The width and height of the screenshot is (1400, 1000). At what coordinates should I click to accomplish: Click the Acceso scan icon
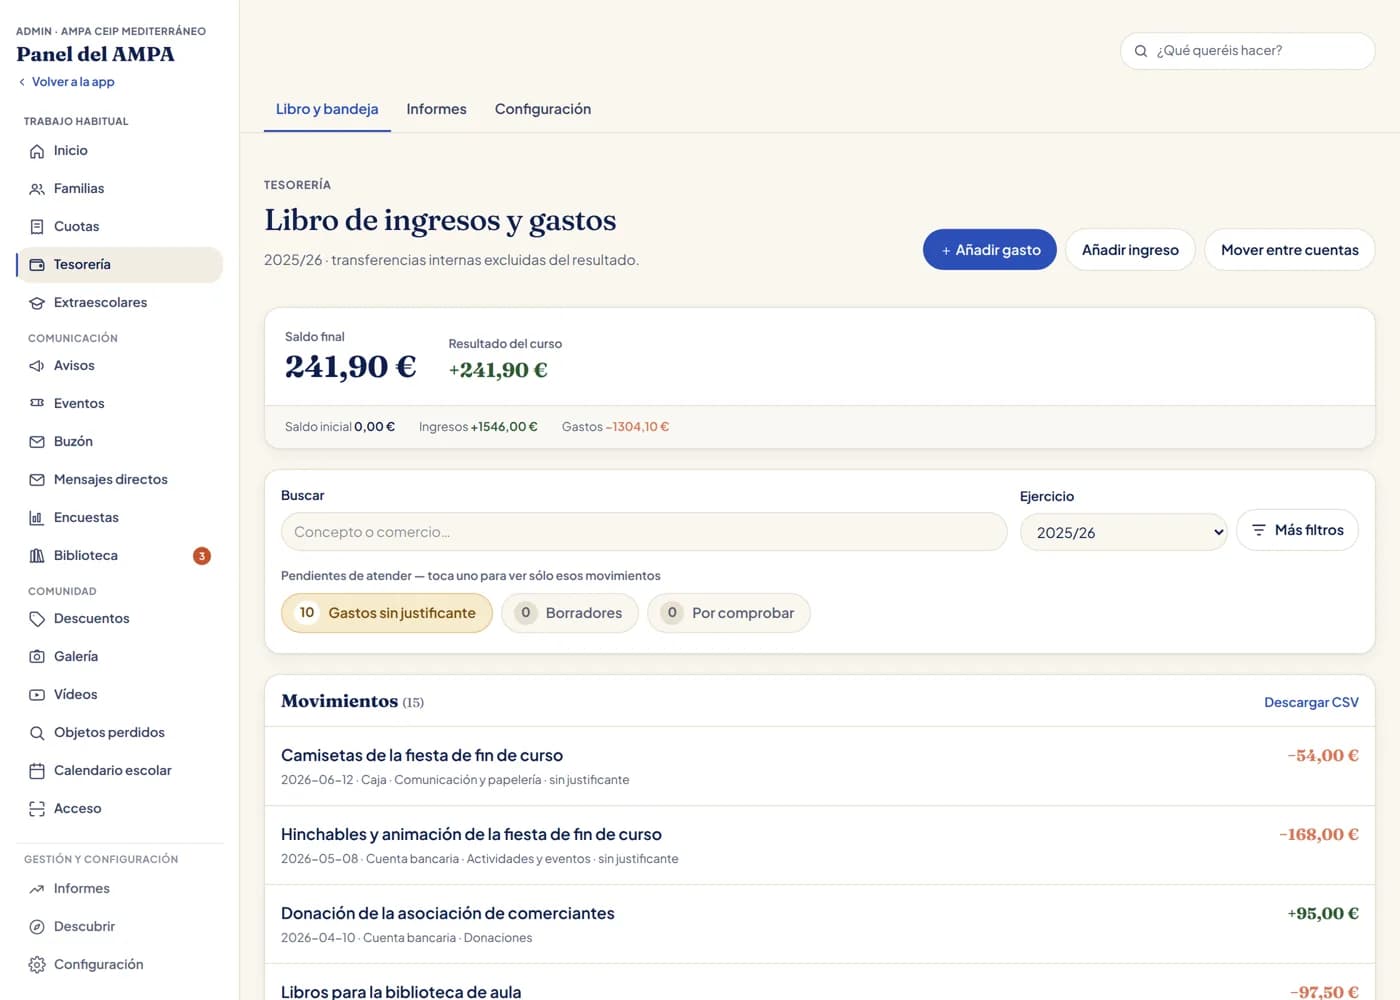[x=37, y=809]
